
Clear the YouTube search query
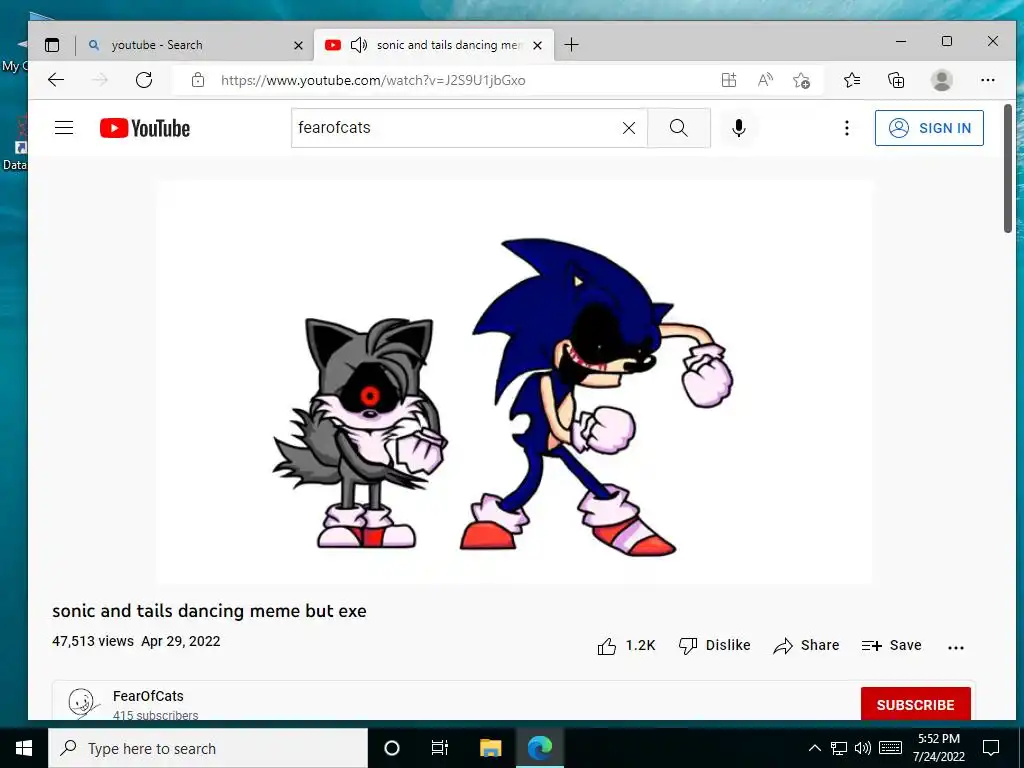[629, 128]
